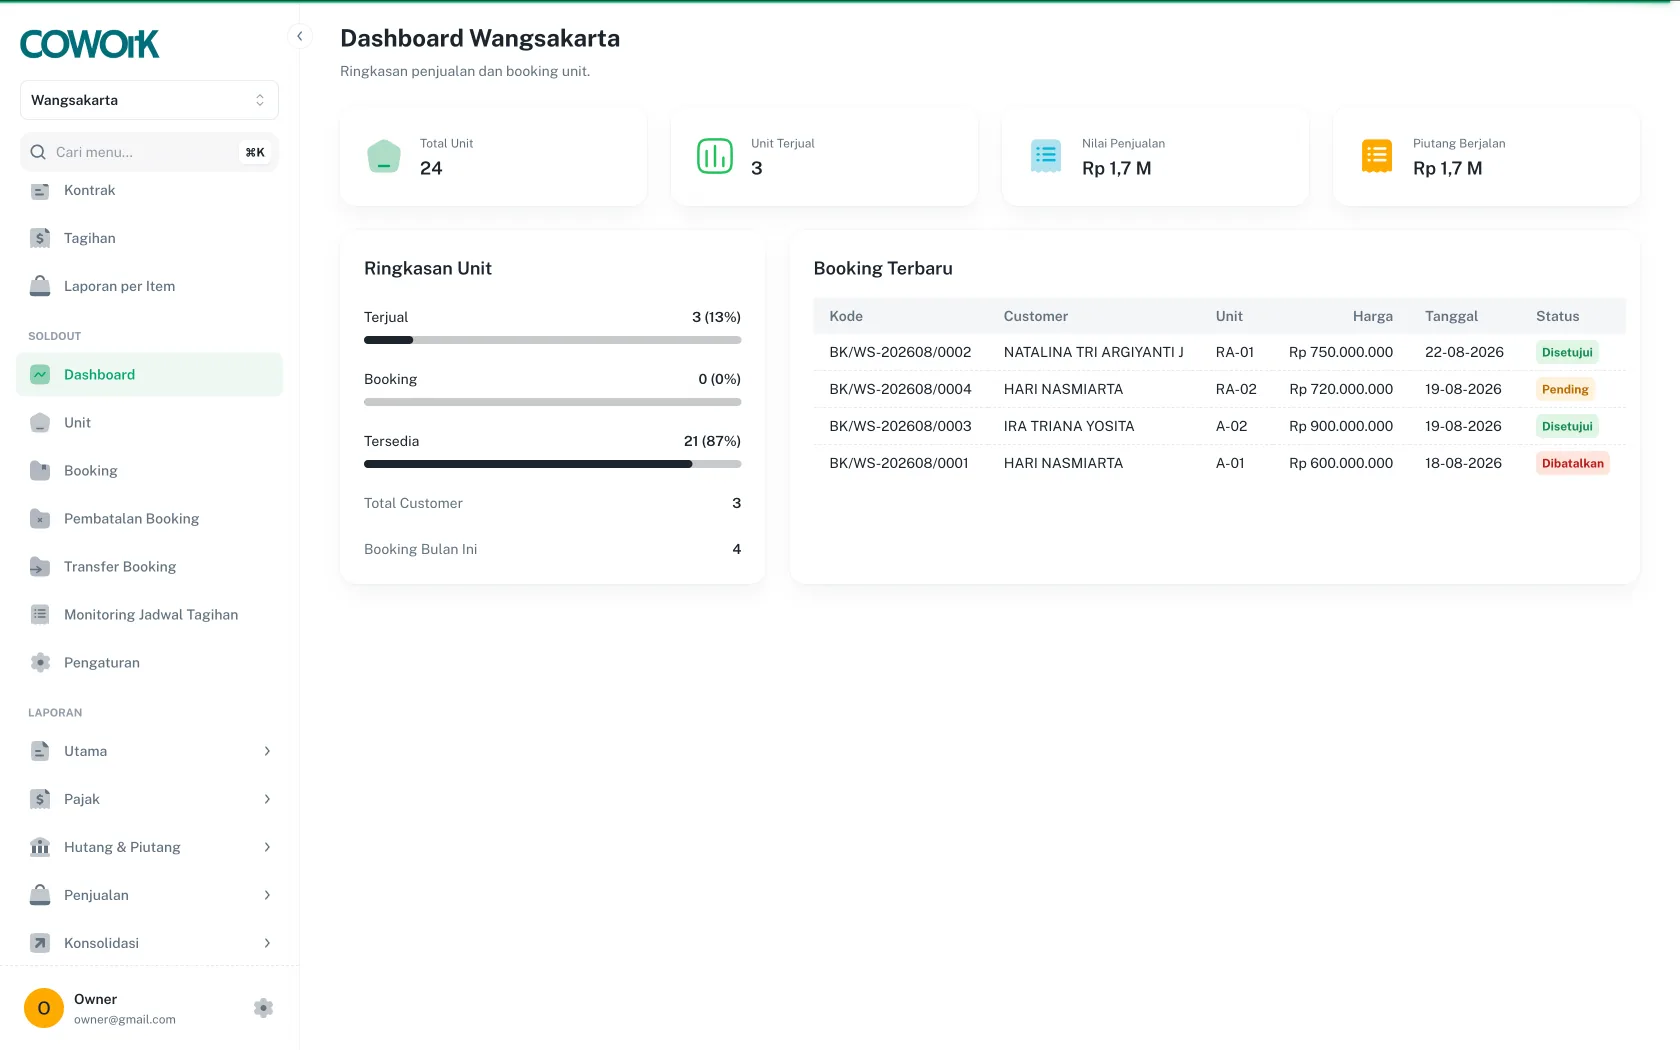The width and height of the screenshot is (1680, 1050).
Task: Expand the Hutang & Piutang chevron
Action: (x=267, y=847)
